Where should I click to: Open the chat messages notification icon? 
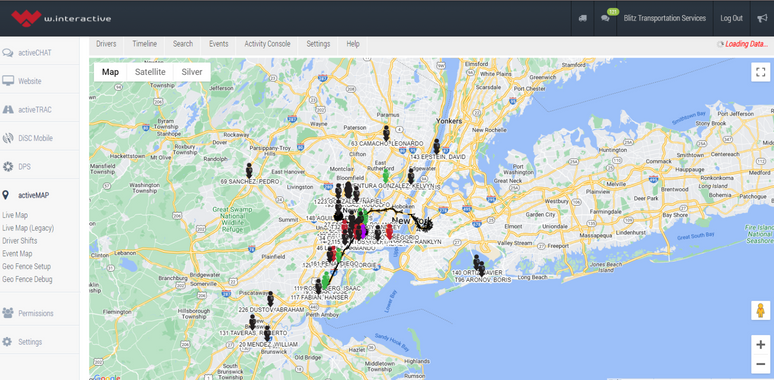(605, 18)
